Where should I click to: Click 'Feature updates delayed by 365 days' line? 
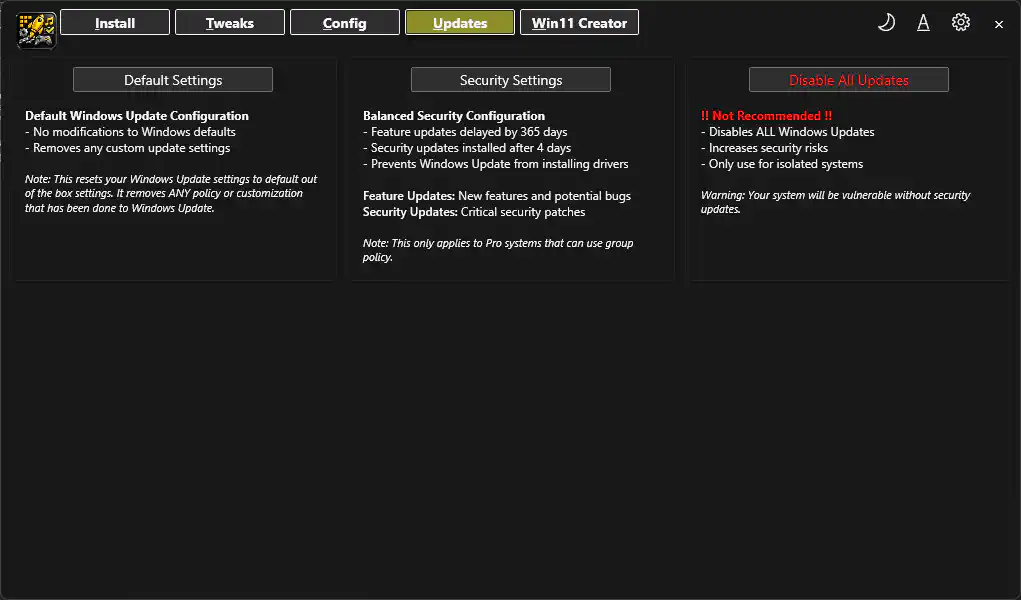tap(465, 132)
